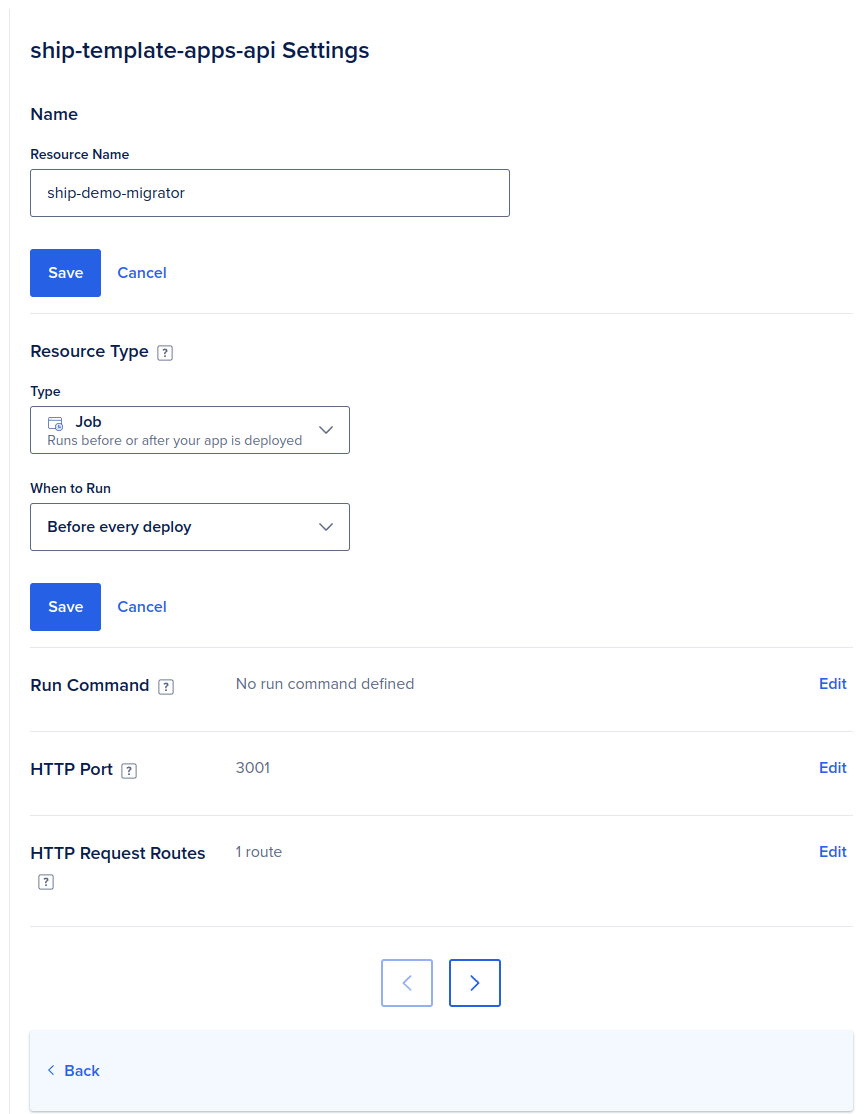Edit the Run Command setting
The image size is (866, 1114).
(x=832, y=684)
